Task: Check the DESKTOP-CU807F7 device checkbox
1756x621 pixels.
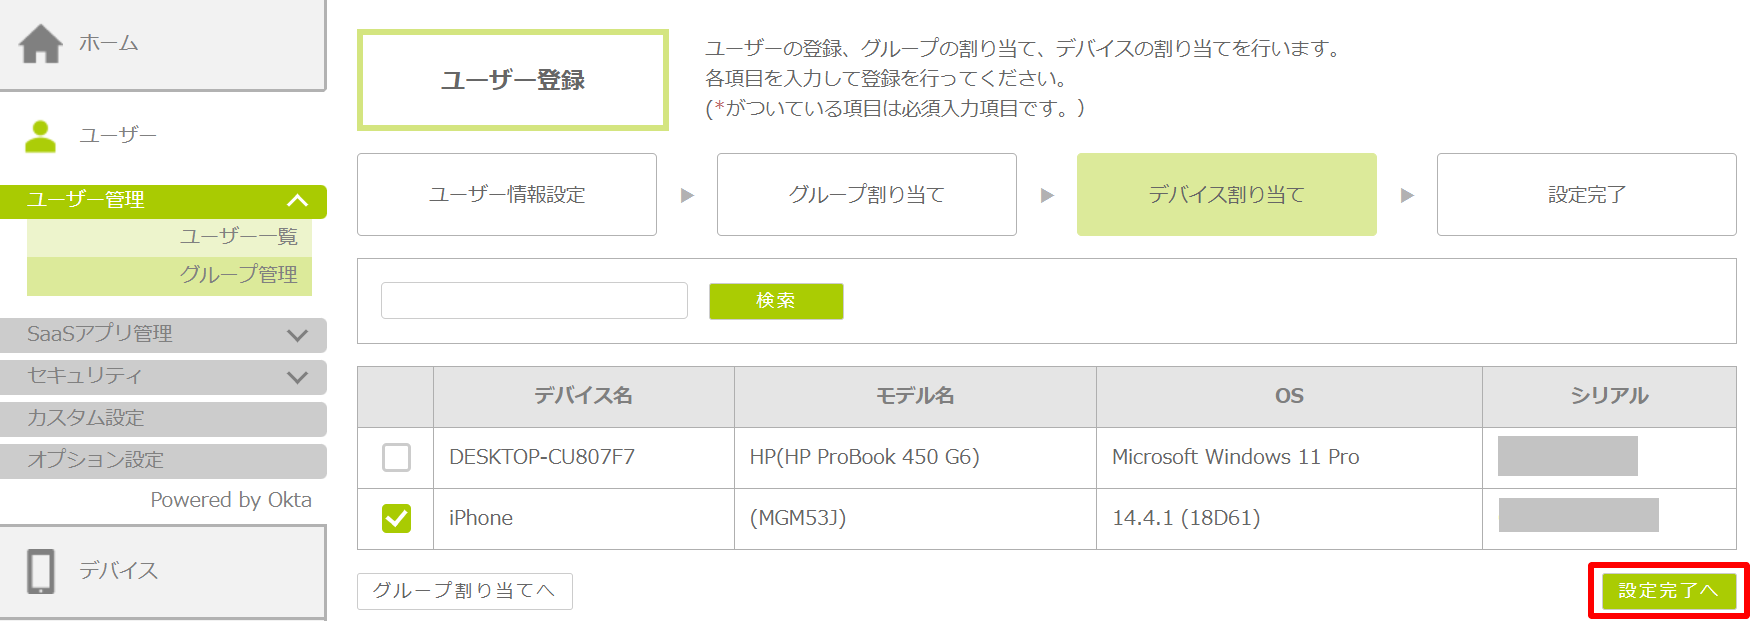Action: [x=396, y=458]
